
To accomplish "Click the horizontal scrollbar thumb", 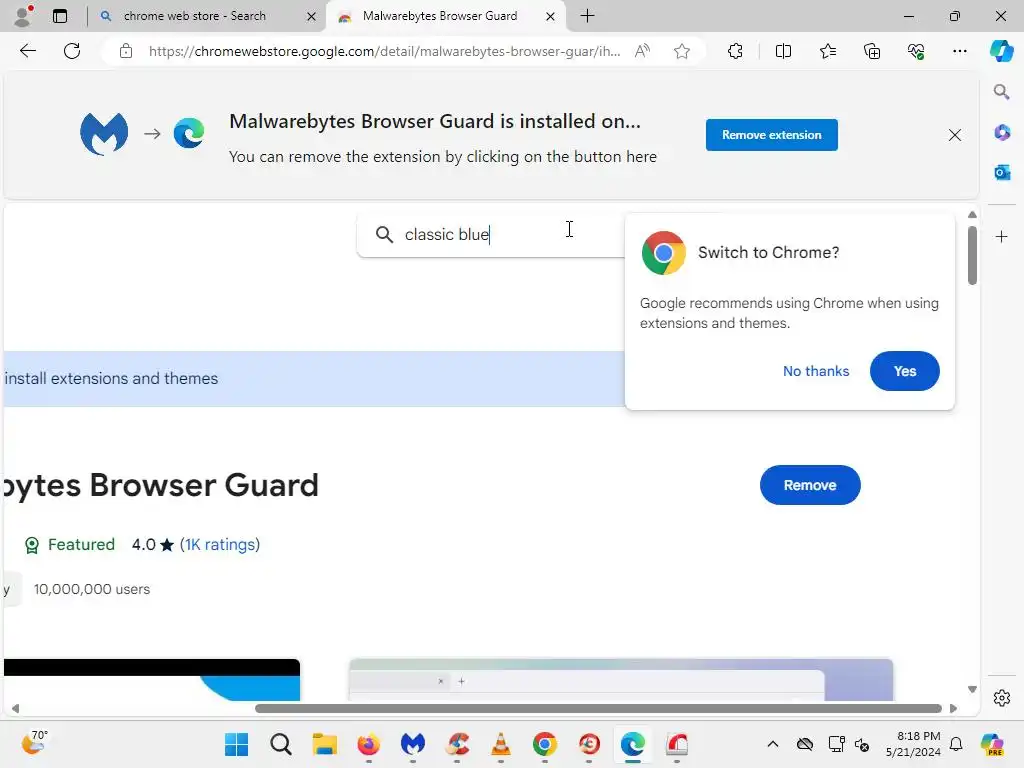I will 598,709.
